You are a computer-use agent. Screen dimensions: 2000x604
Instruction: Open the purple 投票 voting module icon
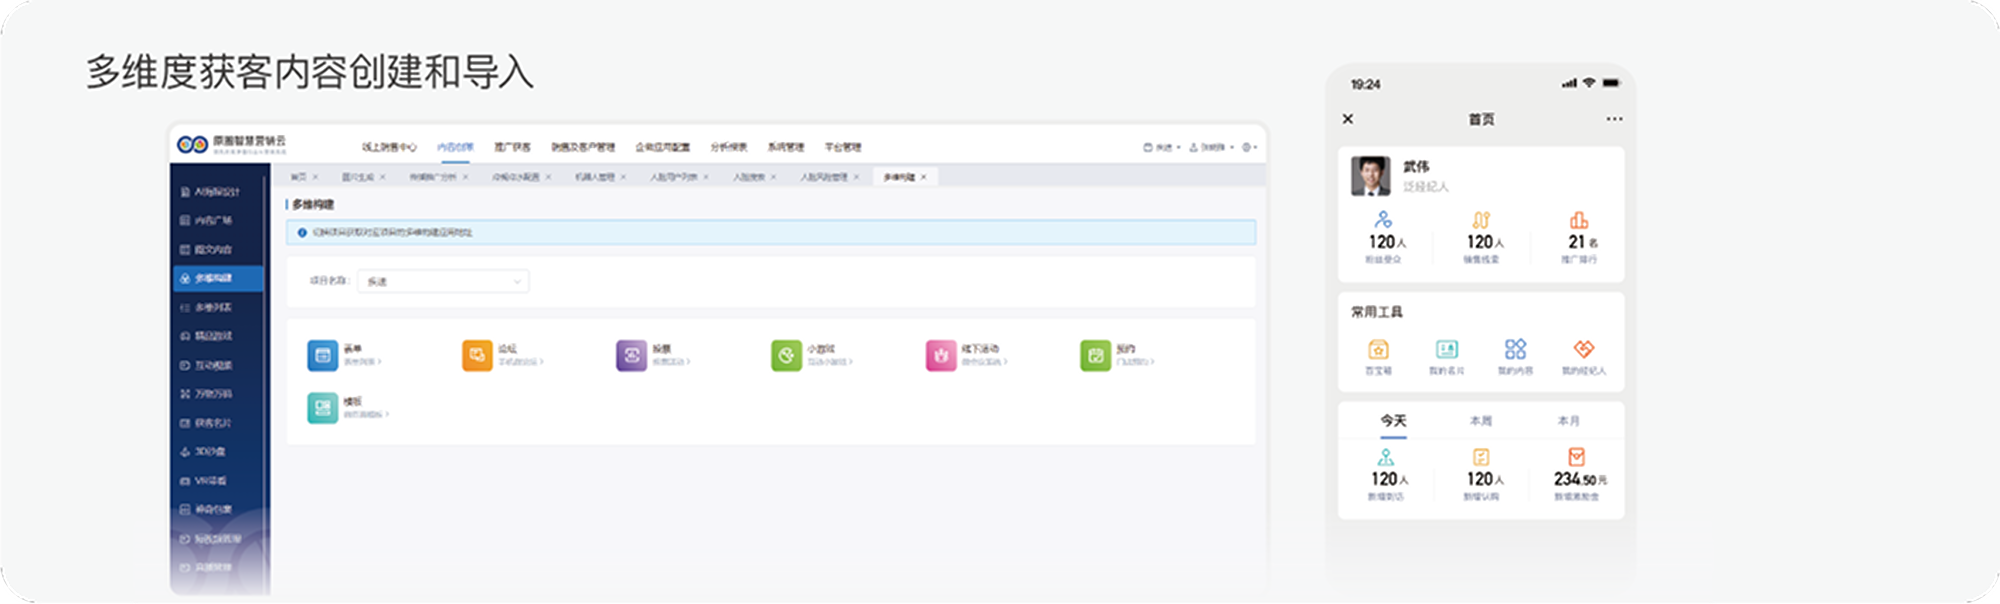(631, 355)
